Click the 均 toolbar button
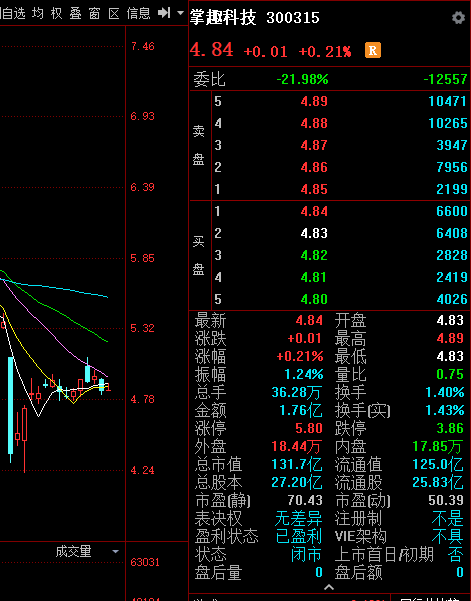 [x=38, y=13]
